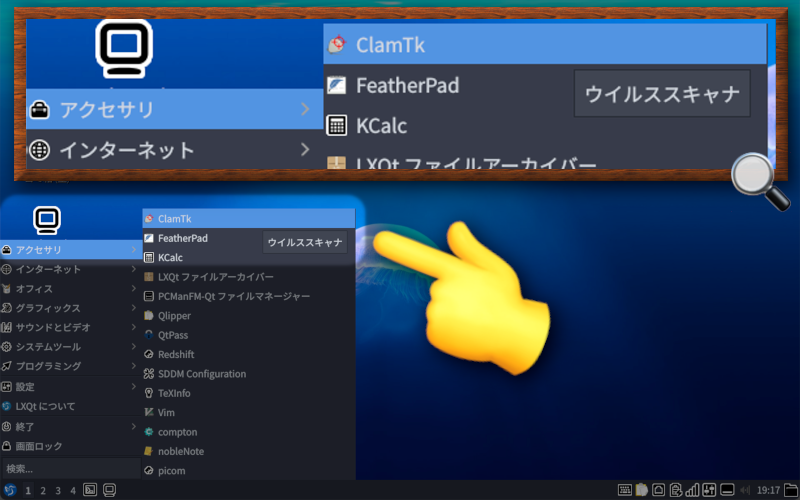
Task: Open the LXQt main menu button on the panel
Action: (11, 490)
